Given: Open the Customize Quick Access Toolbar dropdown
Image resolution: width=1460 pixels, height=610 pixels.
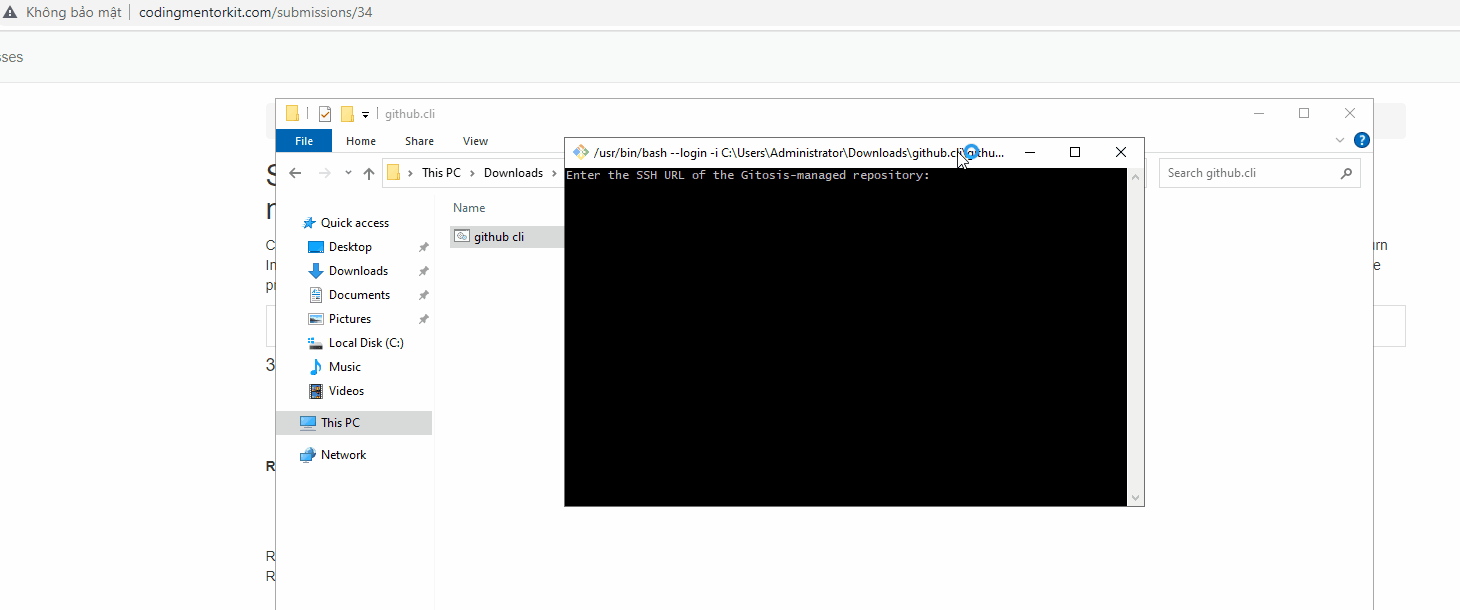Looking at the screenshot, I should click(x=366, y=113).
